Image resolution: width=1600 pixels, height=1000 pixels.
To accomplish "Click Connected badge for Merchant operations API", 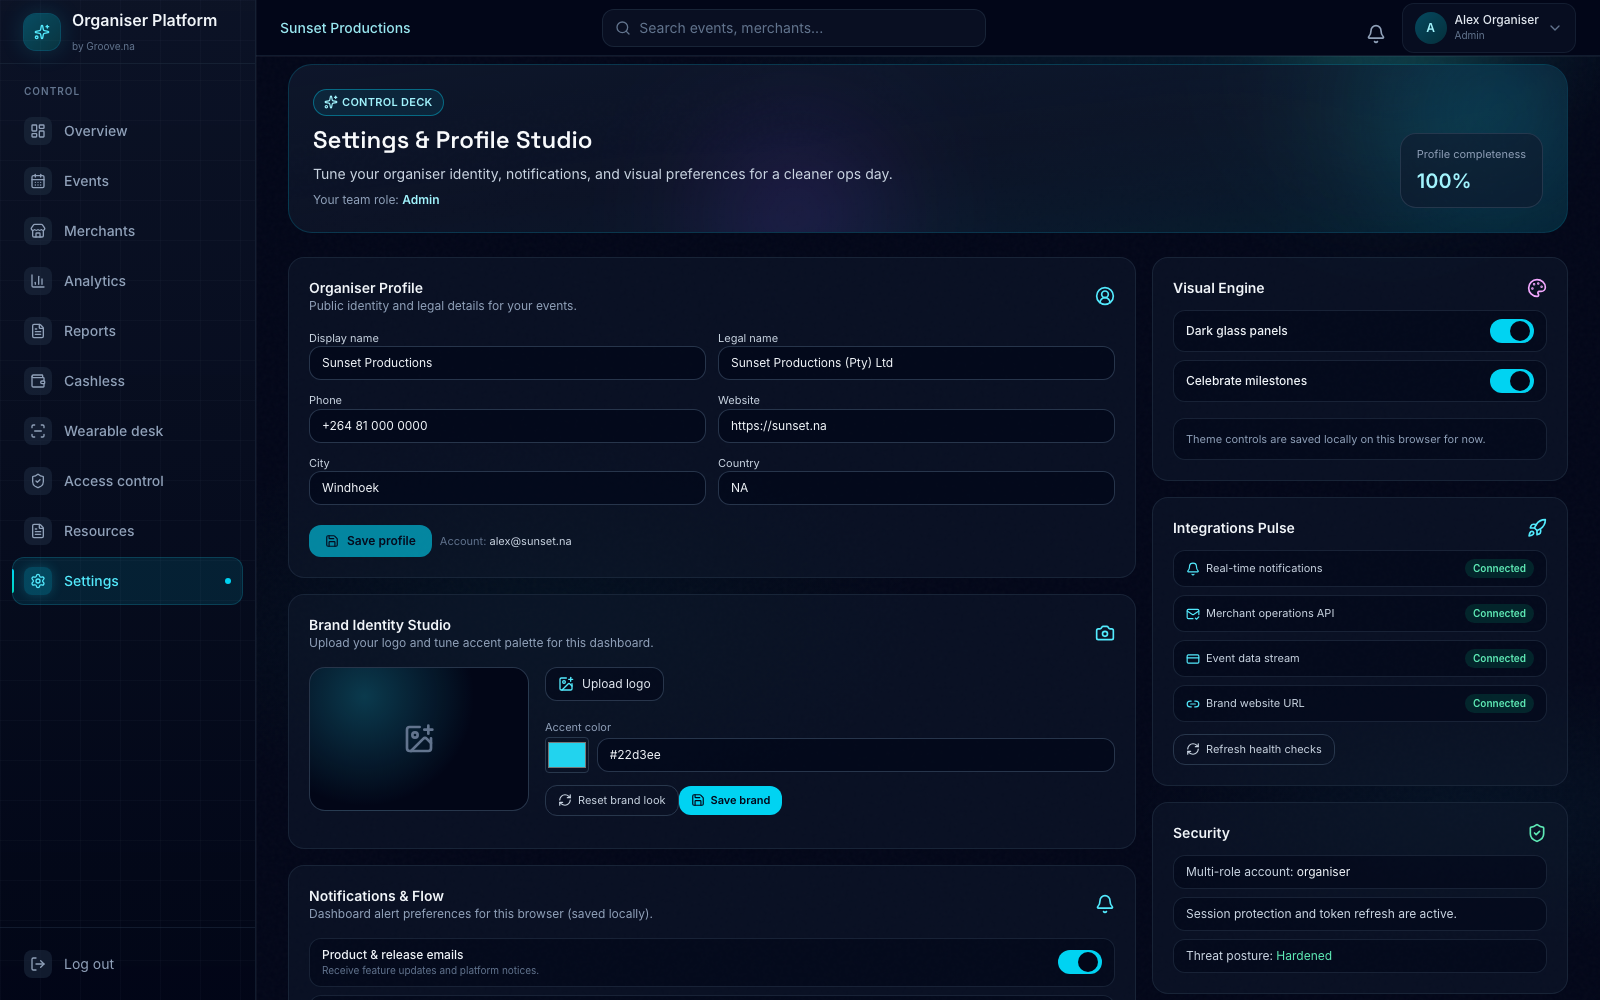I will [x=1499, y=613].
